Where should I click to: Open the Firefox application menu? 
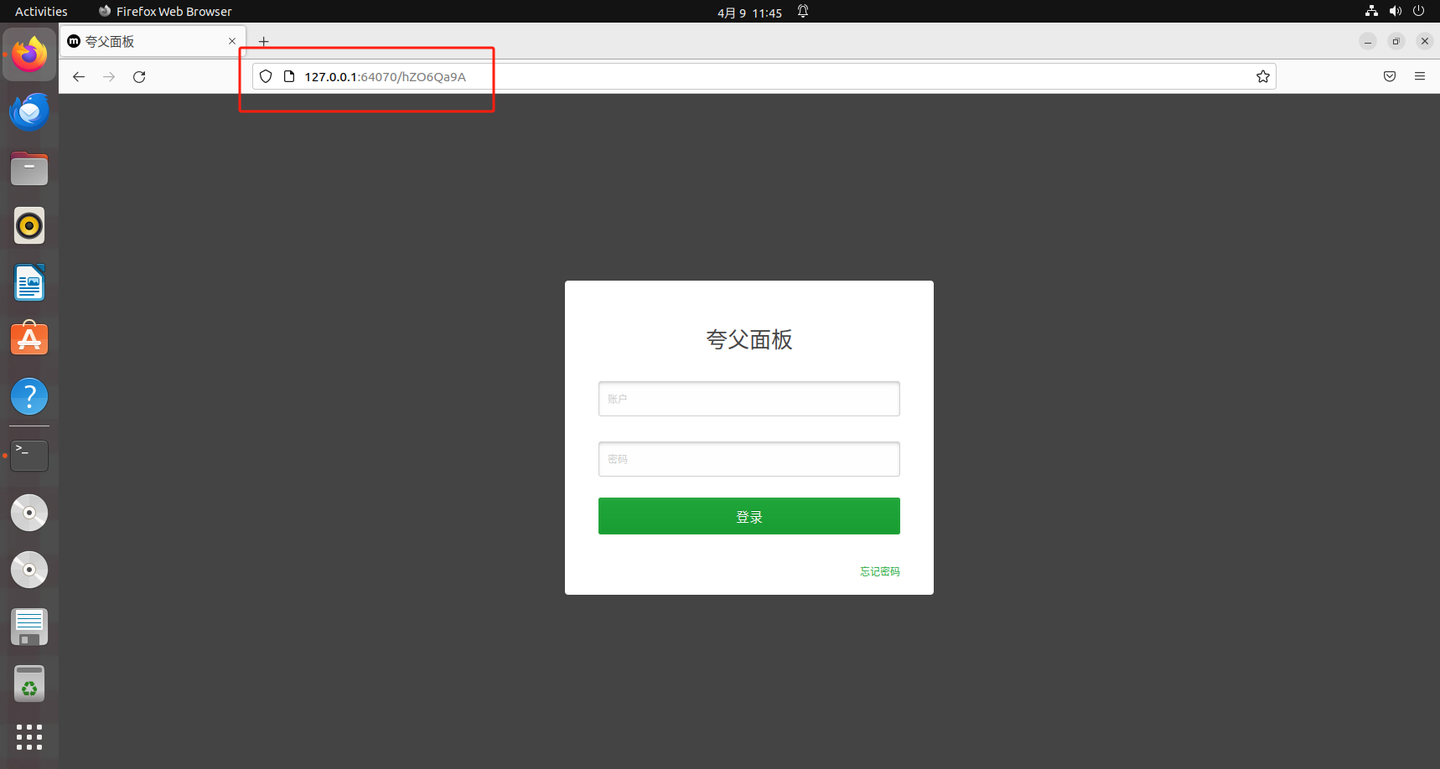[1419, 76]
